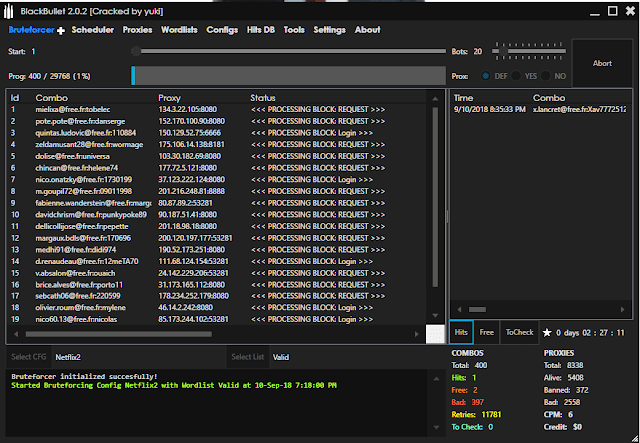The width and height of the screenshot is (640, 443).
Task: Open the Tools tab
Action: (294, 30)
